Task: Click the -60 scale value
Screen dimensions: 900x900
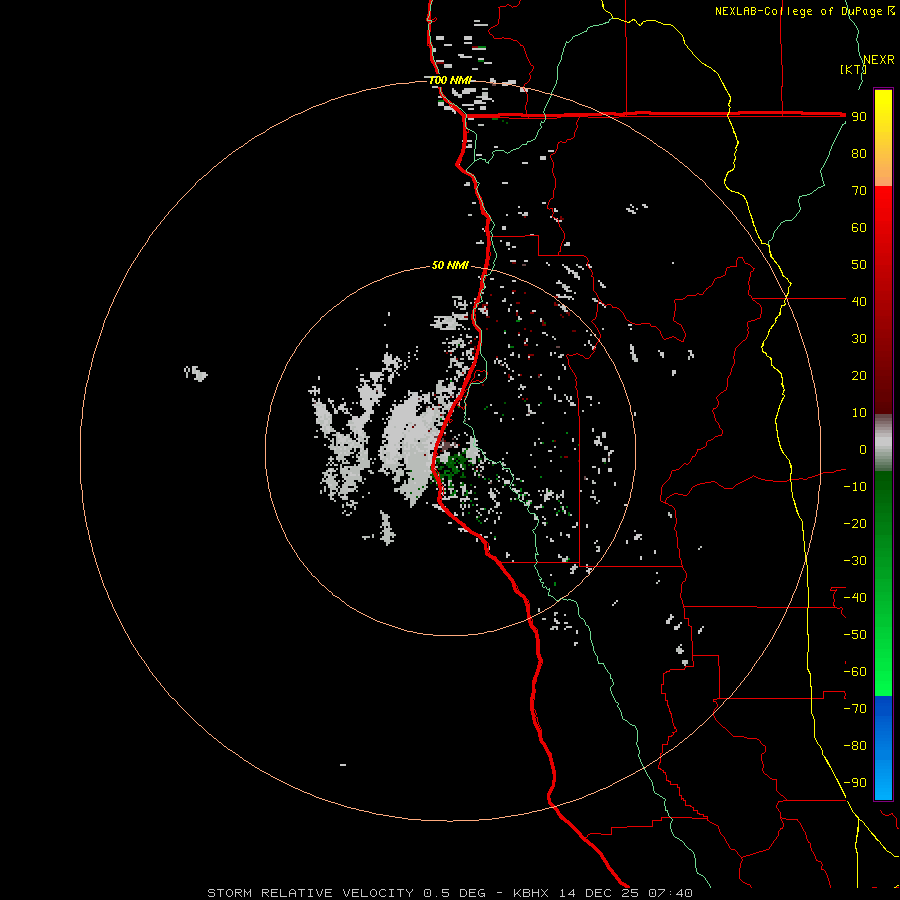Action: click(855, 672)
